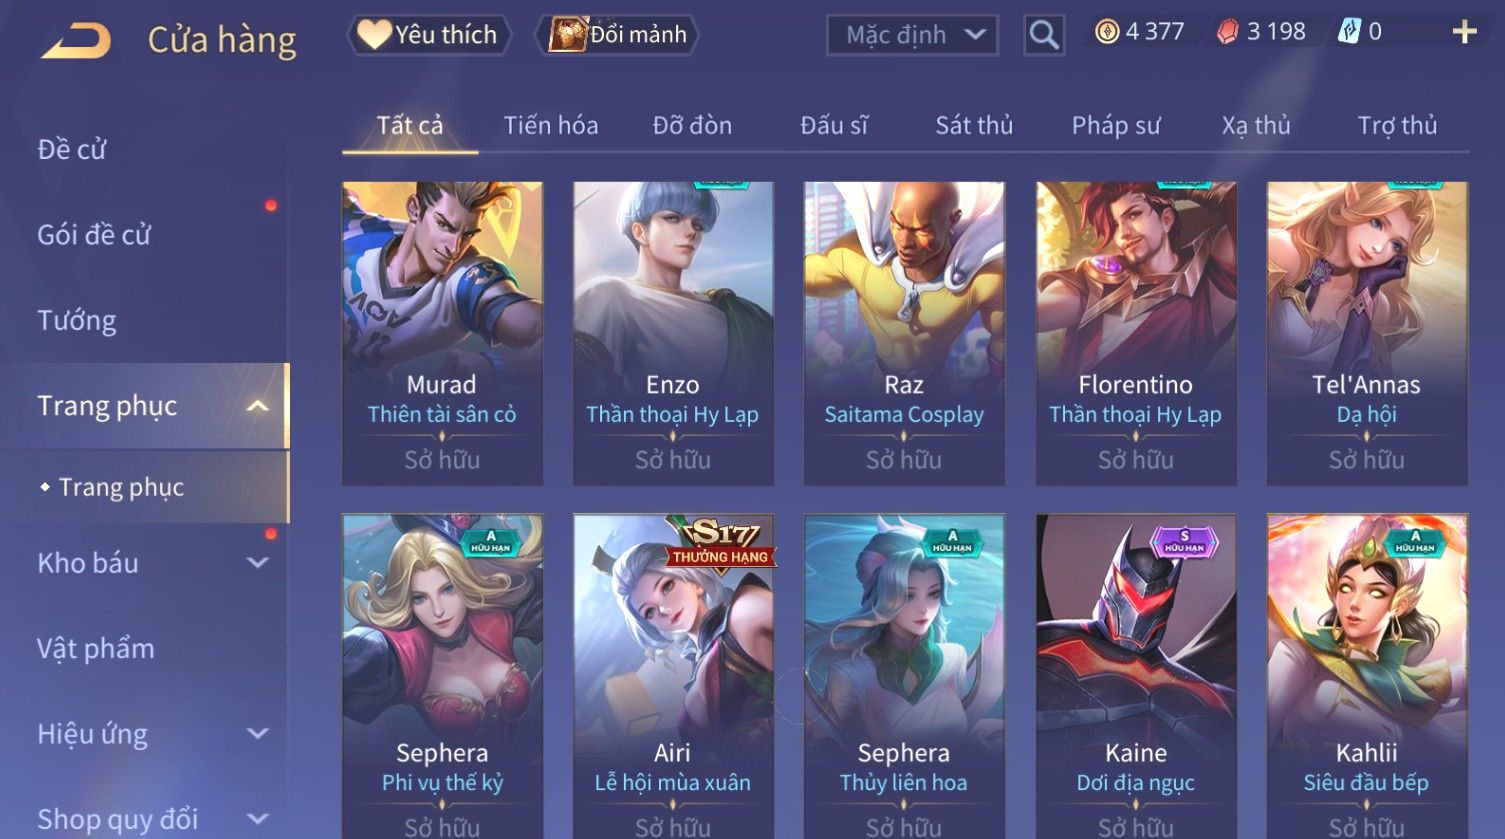The width and height of the screenshot is (1505, 839).
Task: Click the chest icon in Đổi mảnh
Action: pos(567,34)
